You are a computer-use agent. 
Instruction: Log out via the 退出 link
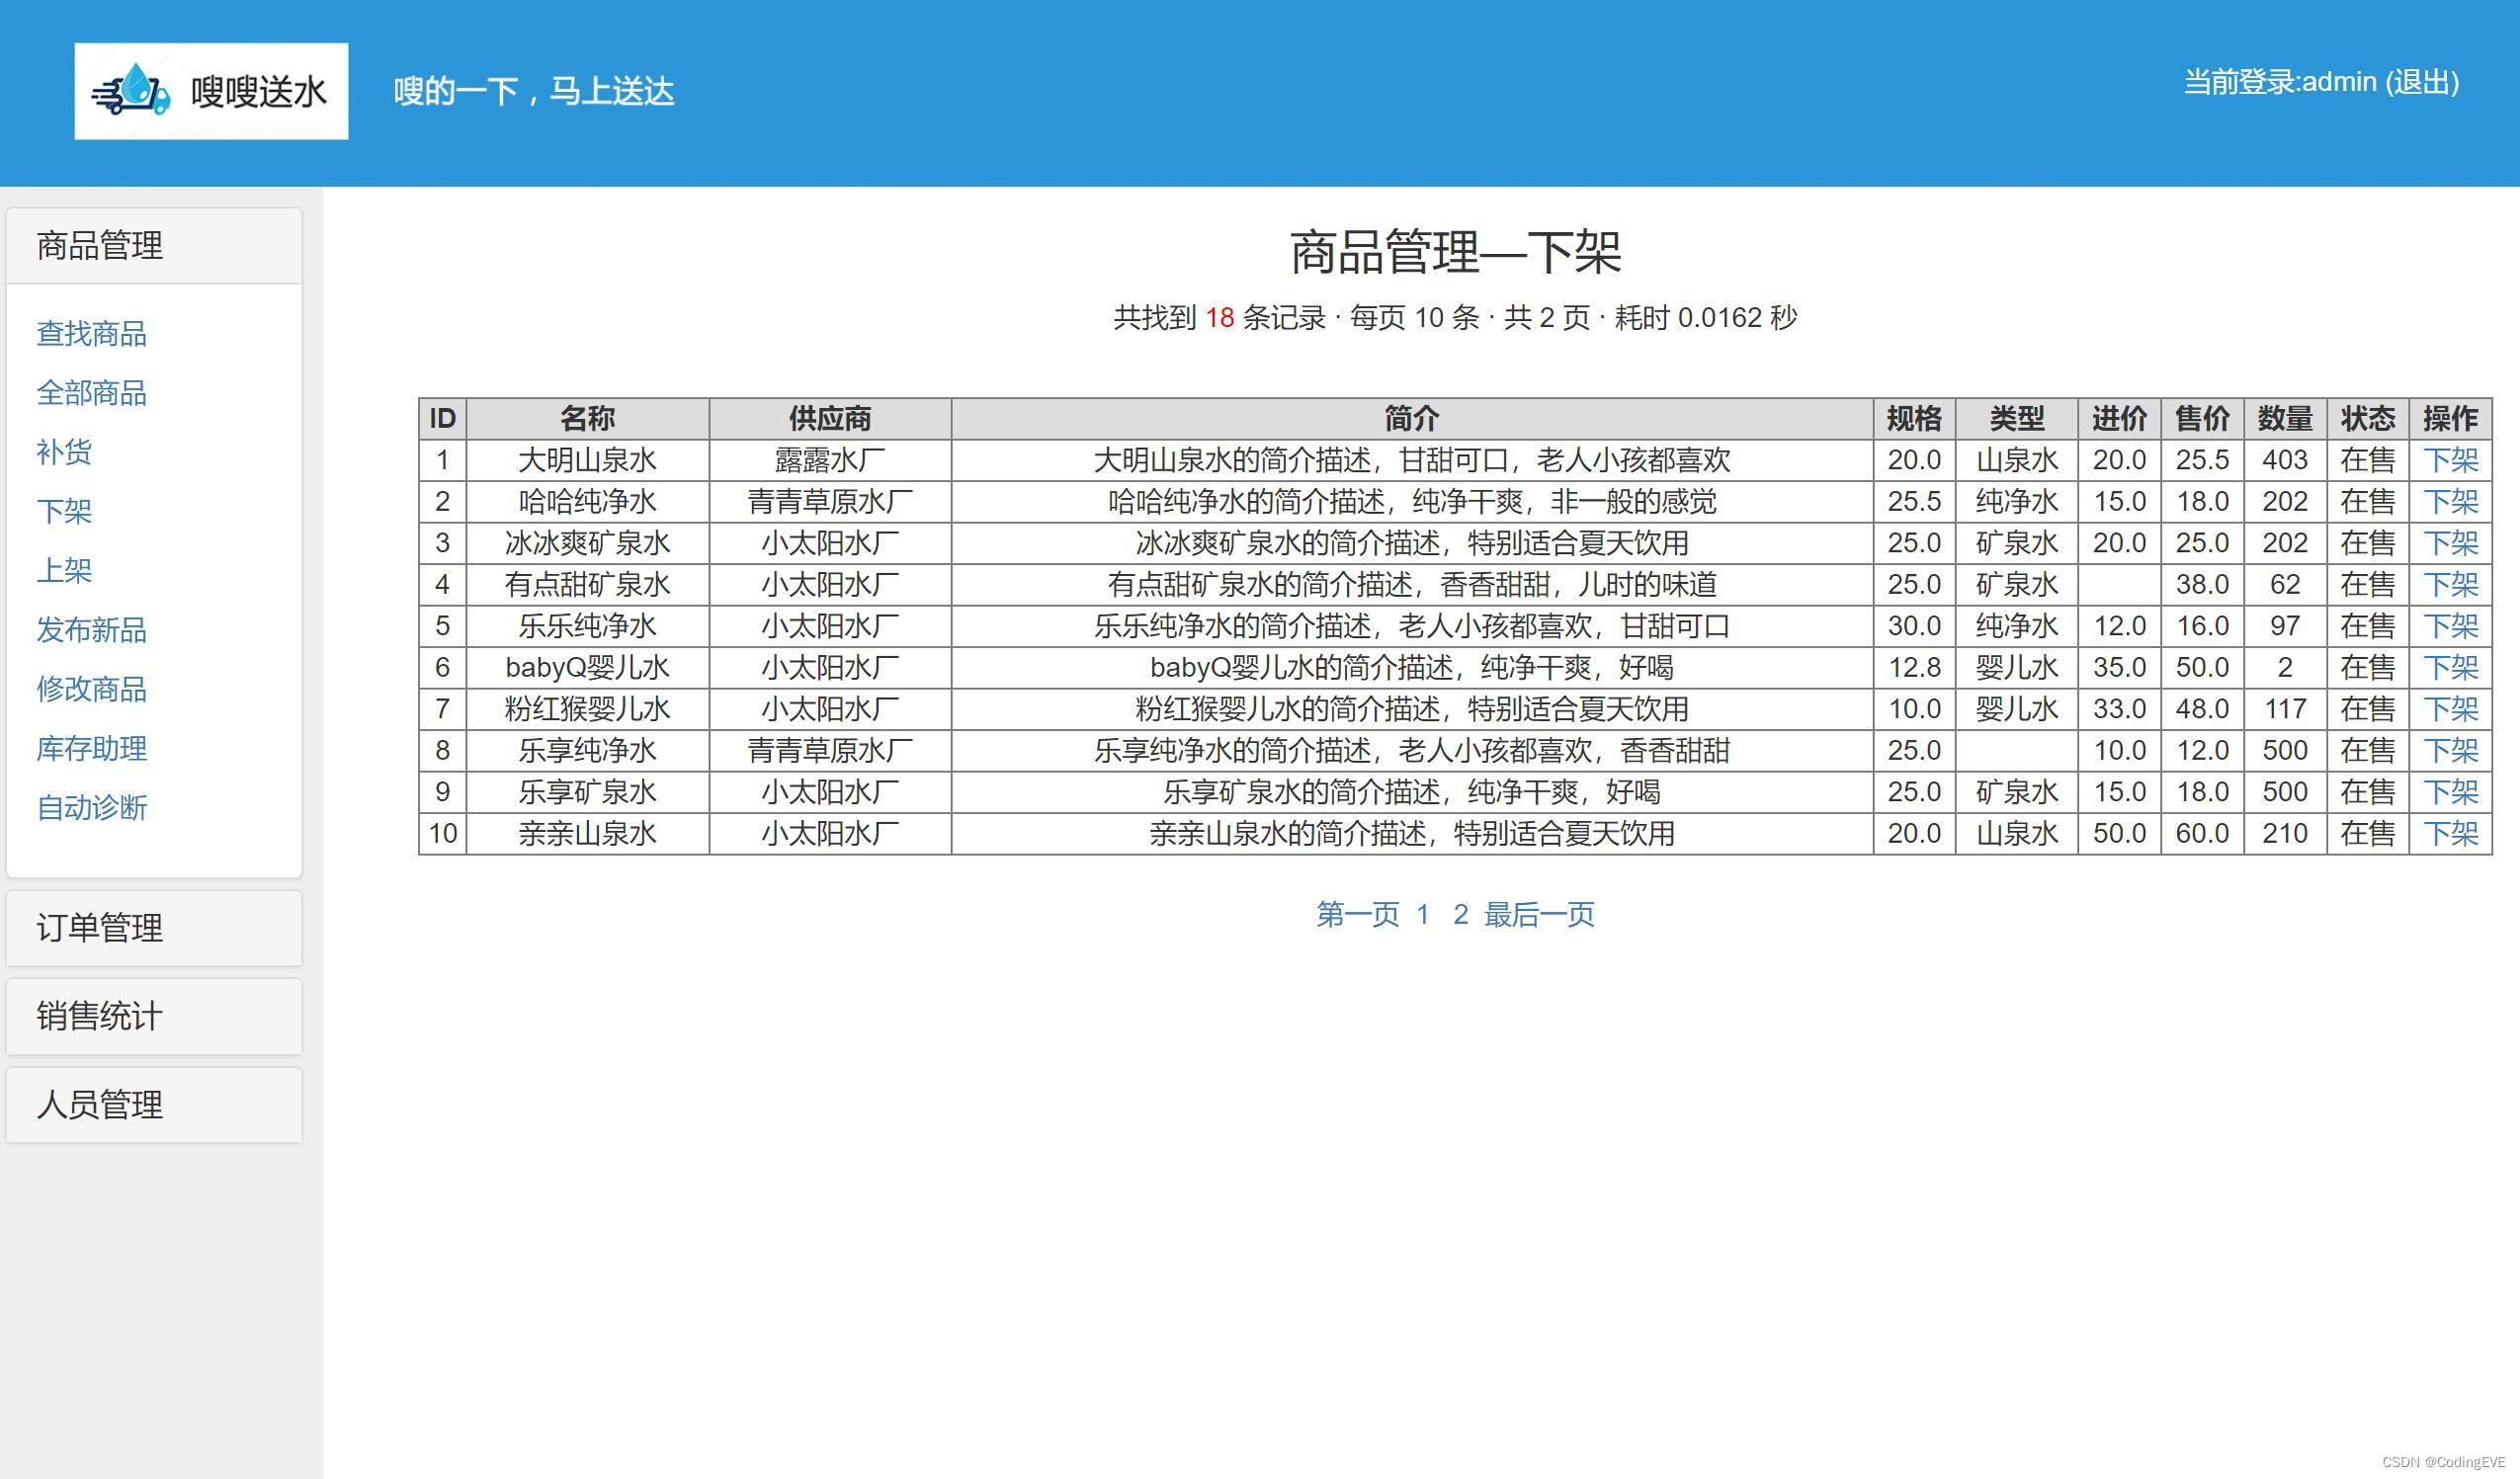[2421, 82]
